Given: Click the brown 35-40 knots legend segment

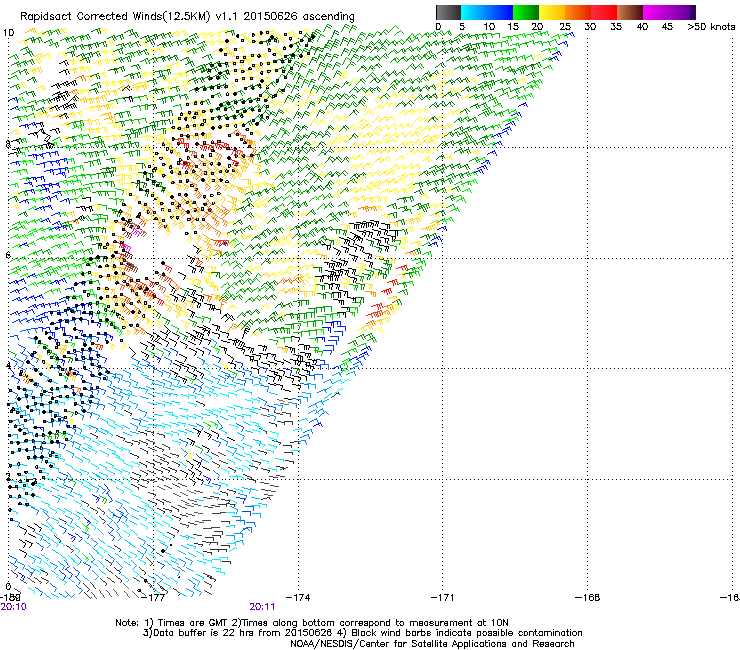Looking at the screenshot, I should click(x=630, y=12).
